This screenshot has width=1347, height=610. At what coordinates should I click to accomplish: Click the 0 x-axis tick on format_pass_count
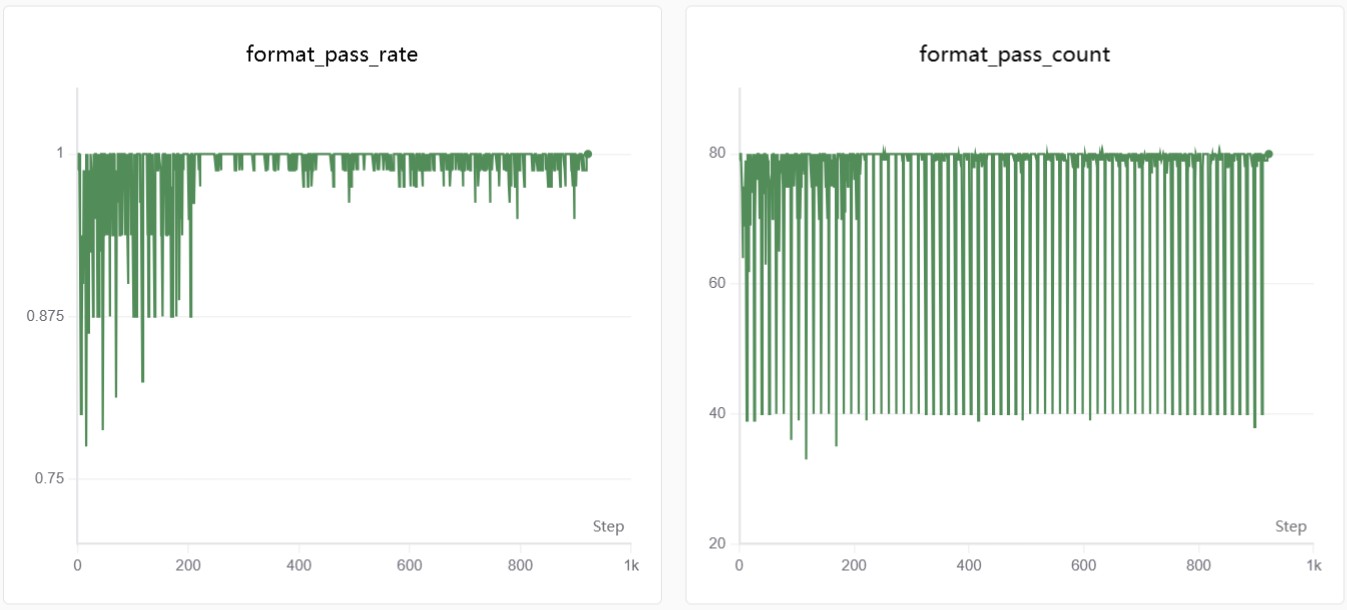tap(739, 565)
